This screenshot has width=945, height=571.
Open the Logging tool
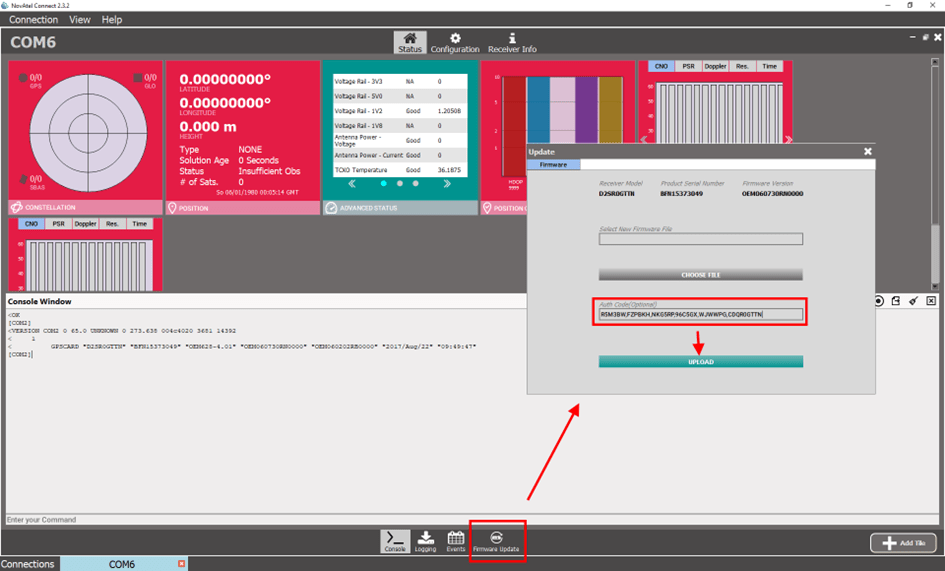click(x=425, y=541)
